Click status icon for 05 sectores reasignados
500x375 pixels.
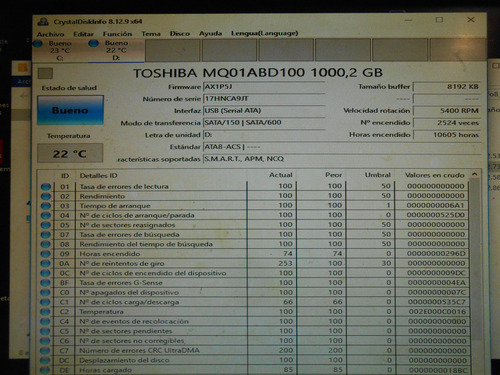(x=46, y=225)
